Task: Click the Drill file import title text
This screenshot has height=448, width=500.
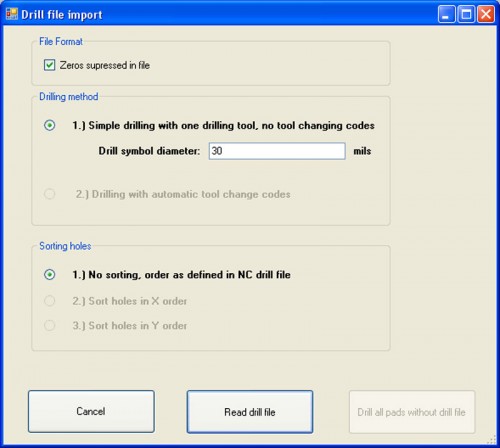Action: (x=62, y=15)
